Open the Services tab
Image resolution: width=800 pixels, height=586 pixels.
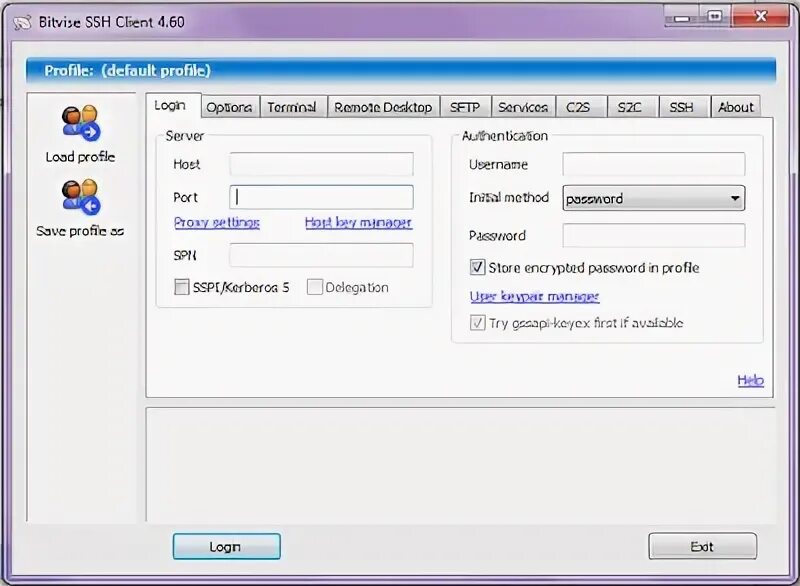pos(523,107)
